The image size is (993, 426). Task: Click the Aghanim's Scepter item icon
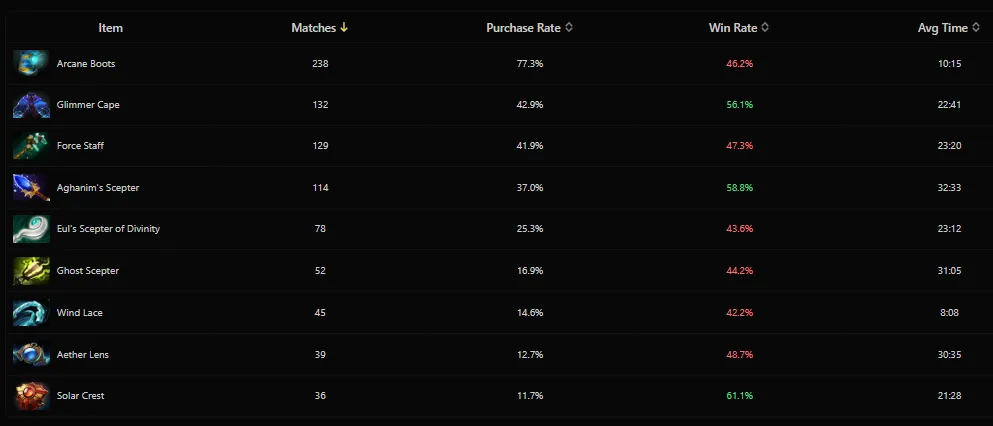coord(30,188)
